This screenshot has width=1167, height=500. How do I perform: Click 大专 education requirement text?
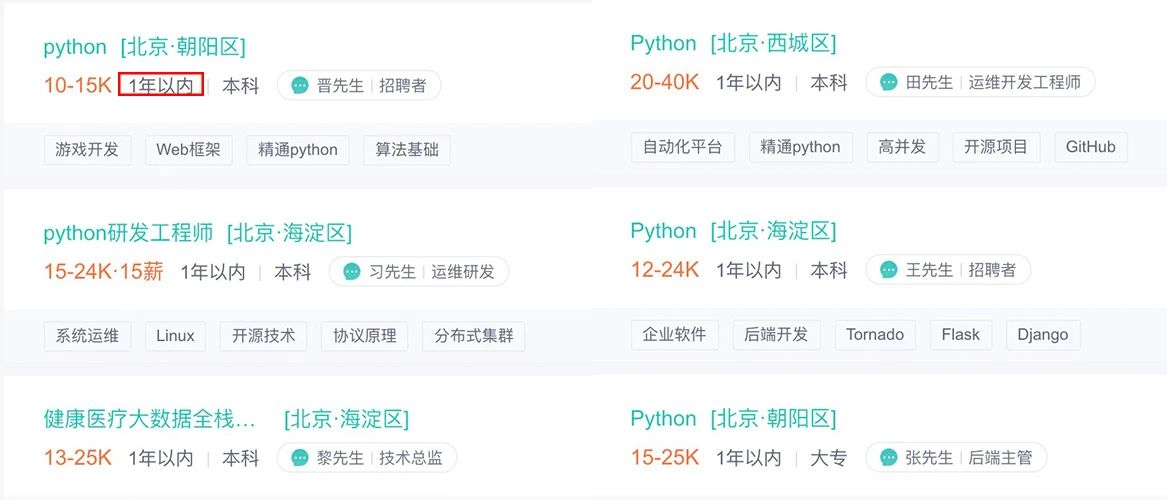(x=828, y=458)
